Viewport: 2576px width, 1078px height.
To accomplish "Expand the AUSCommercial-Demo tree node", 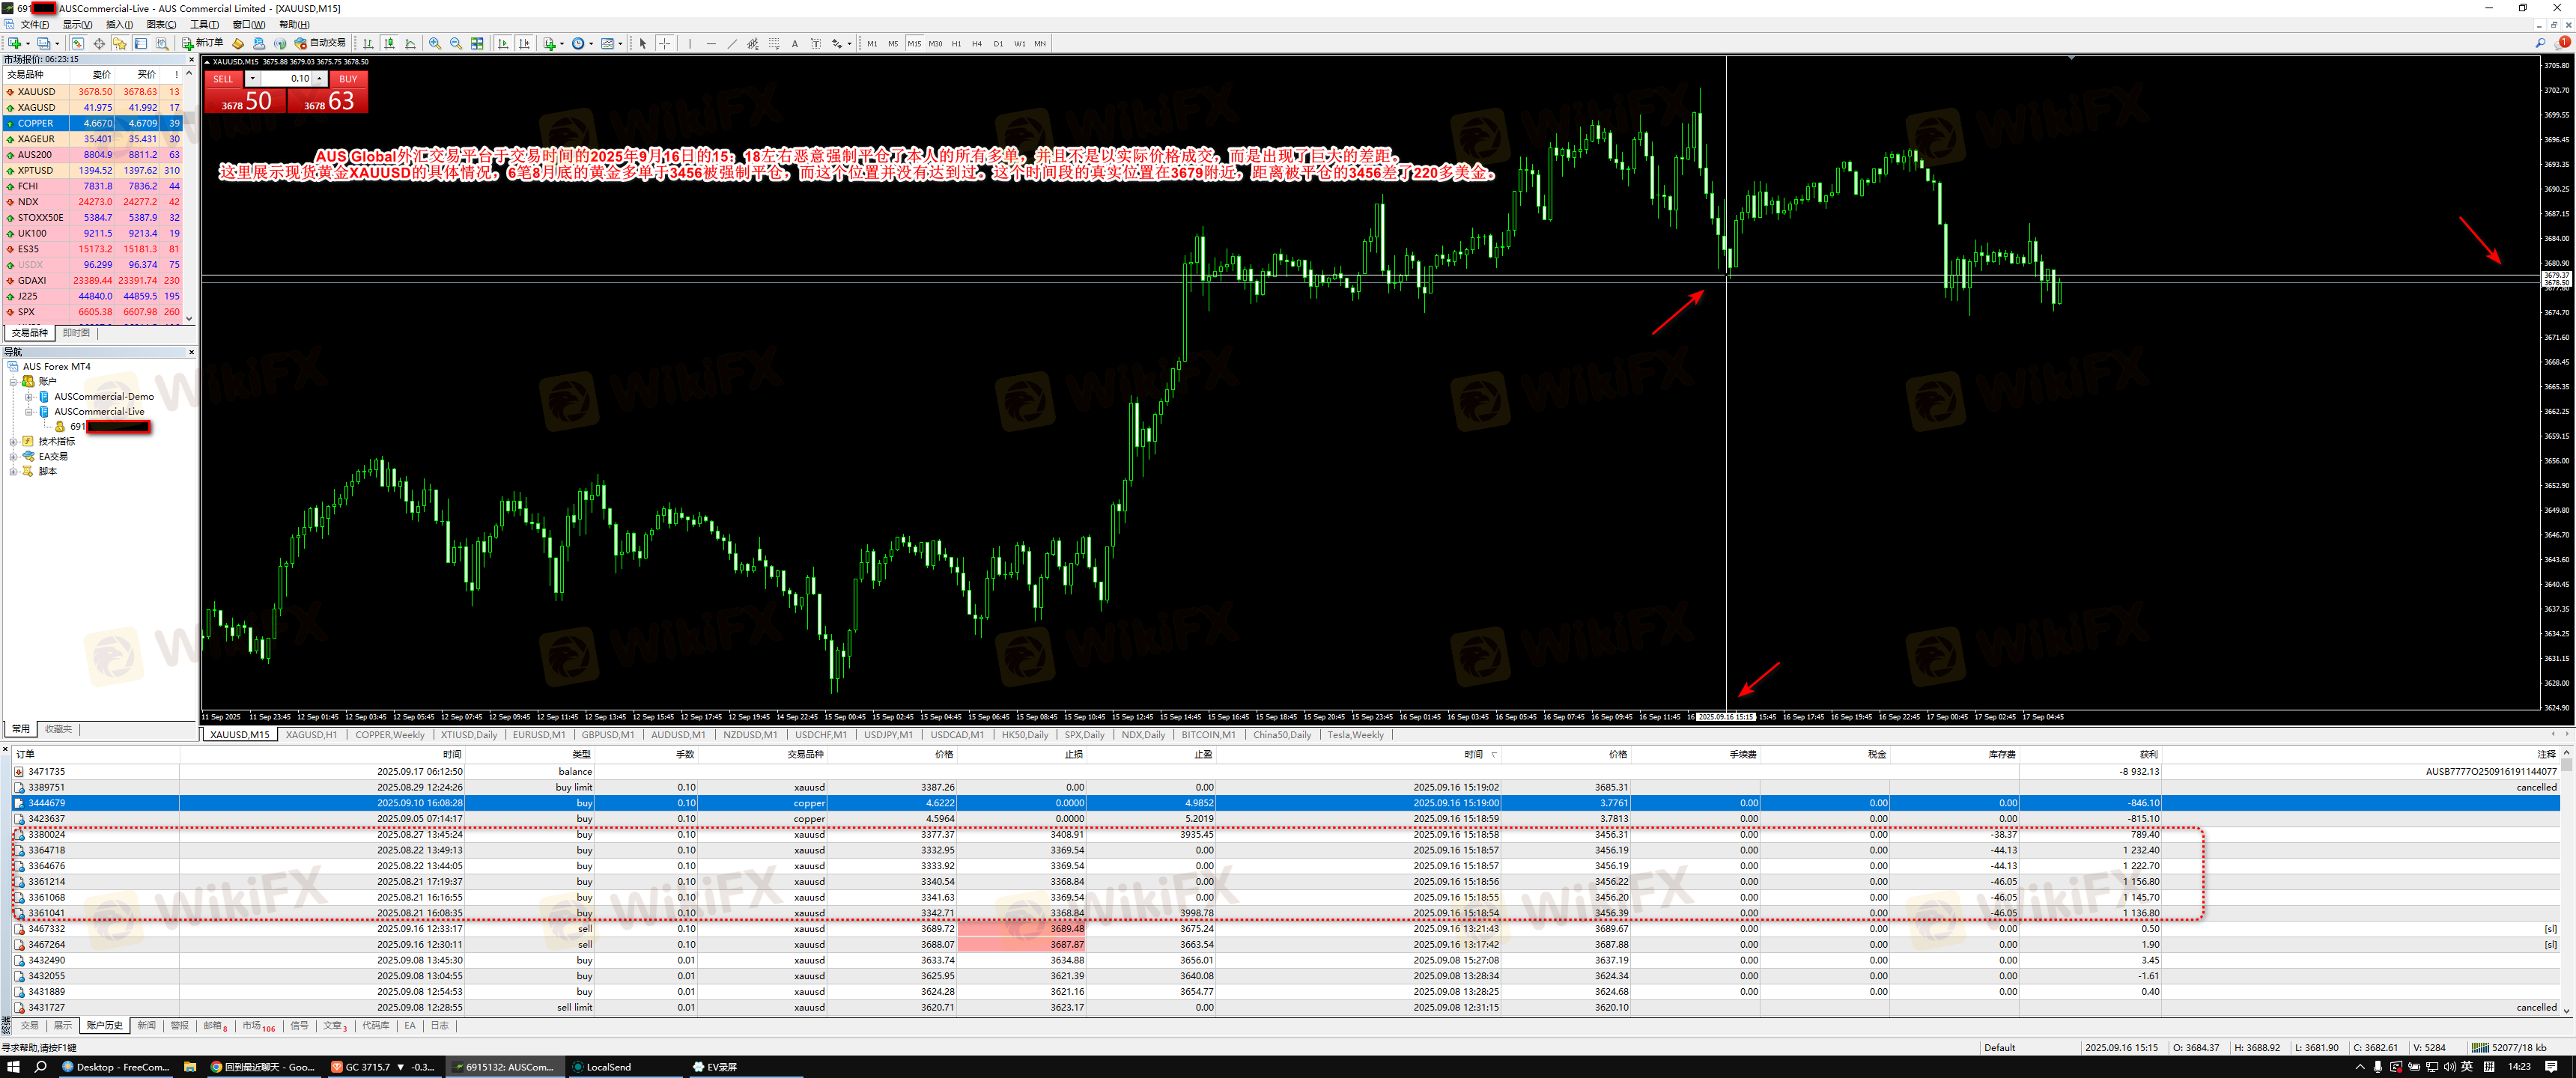I will tap(29, 397).
